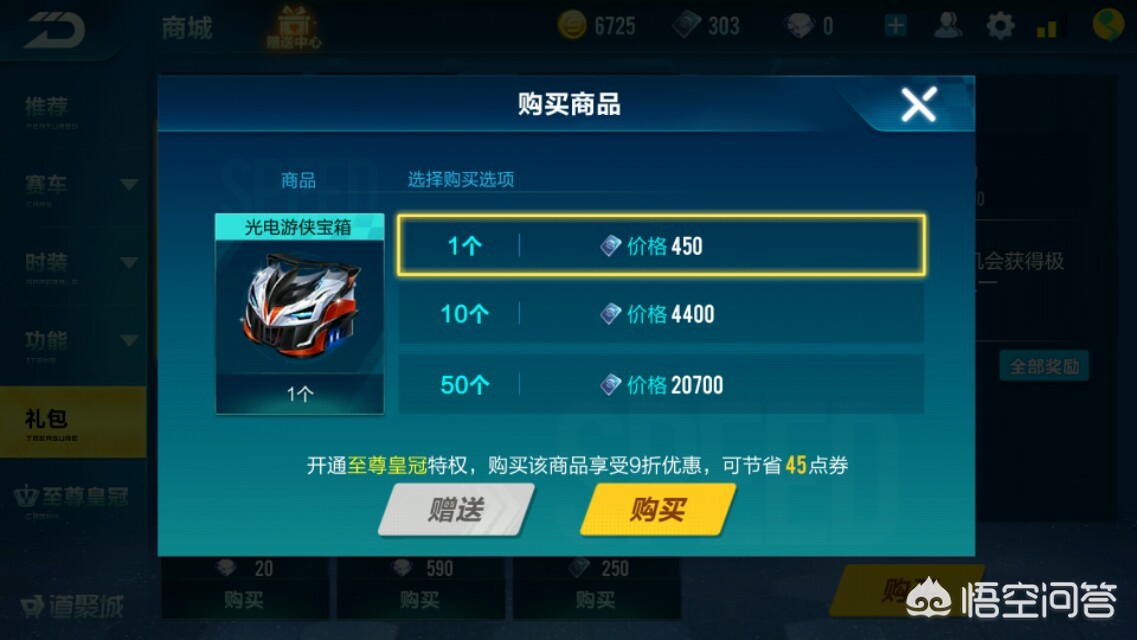Click the diamond currency icon showing 0
The width and height of the screenshot is (1137, 640).
(x=800, y=27)
